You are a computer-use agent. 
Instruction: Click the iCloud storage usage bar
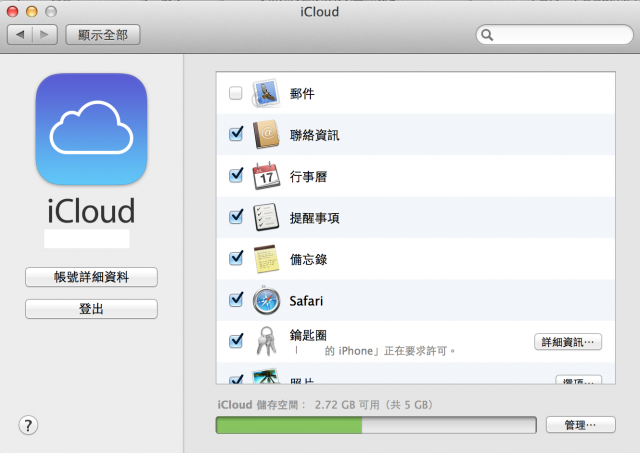[x=376, y=425]
